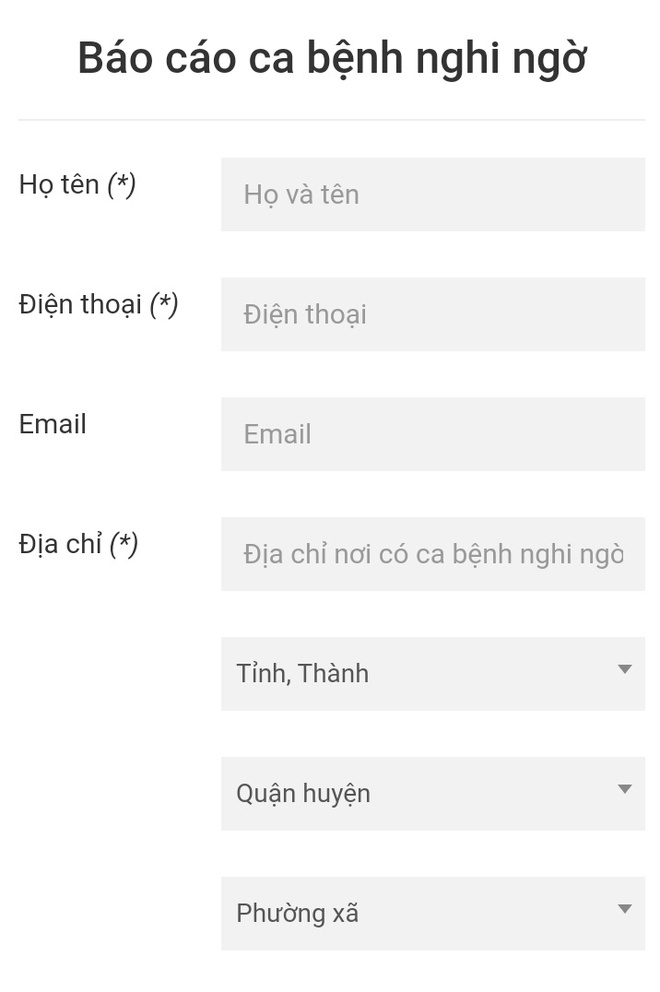Focus the Điện thoại phone number field

[432, 314]
